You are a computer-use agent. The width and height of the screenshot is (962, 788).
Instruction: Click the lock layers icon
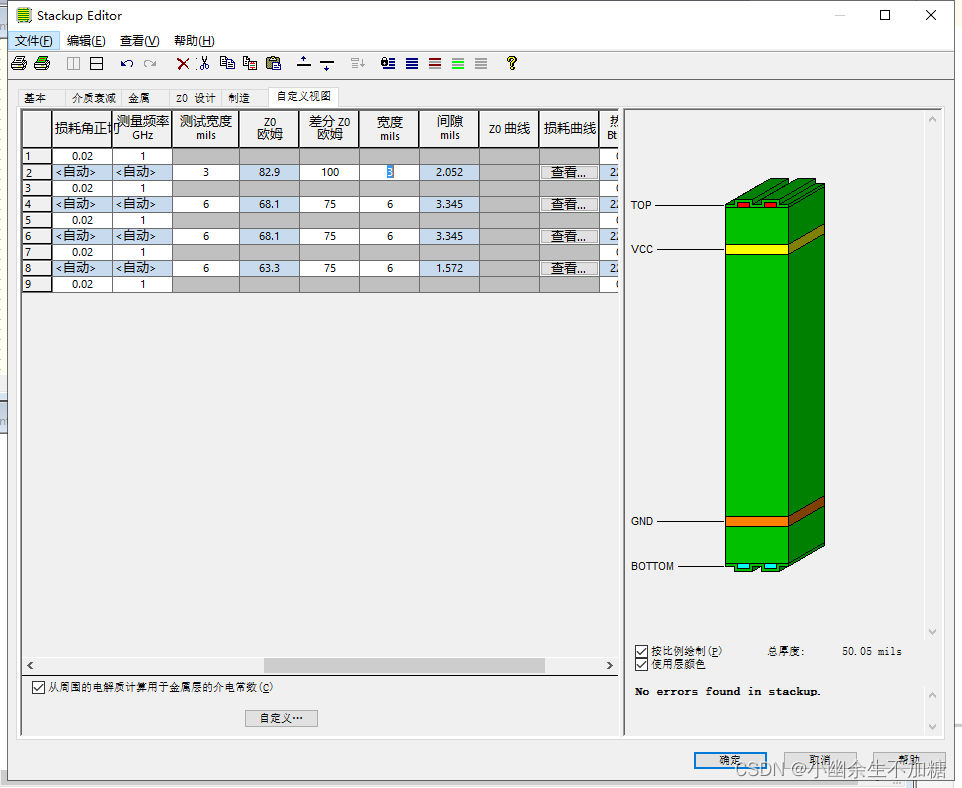388,63
